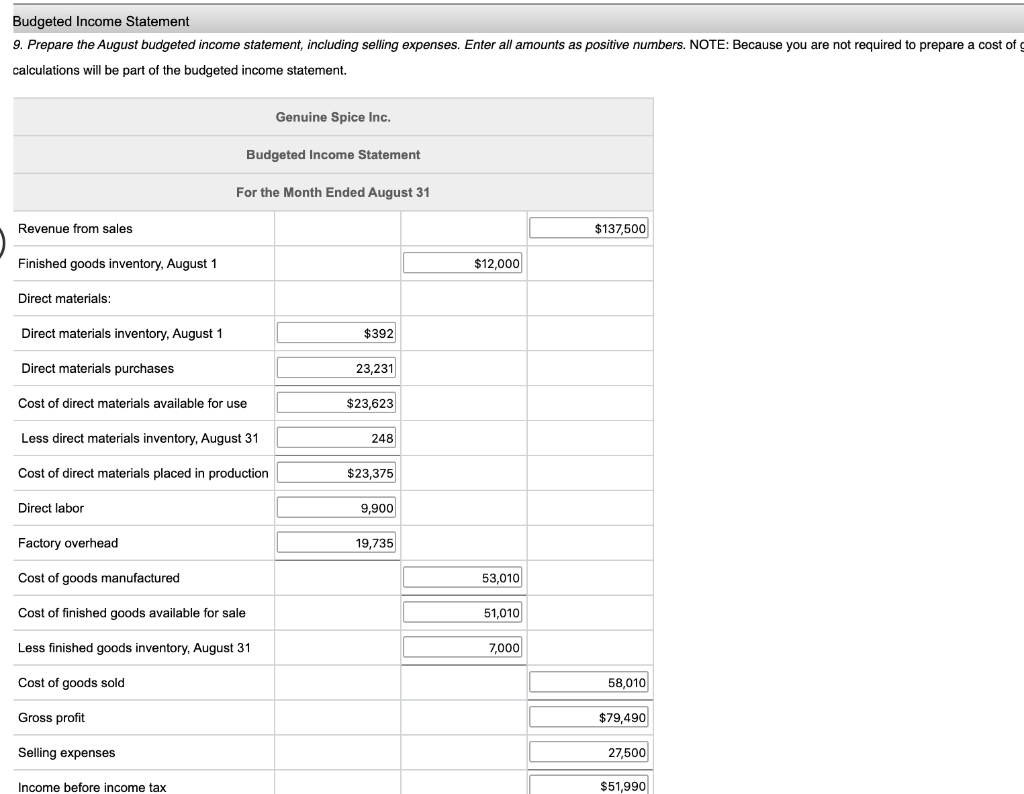Viewport: 1024px width, 794px height.
Task: Click the Selling expenses amount field
Action: click(x=589, y=751)
